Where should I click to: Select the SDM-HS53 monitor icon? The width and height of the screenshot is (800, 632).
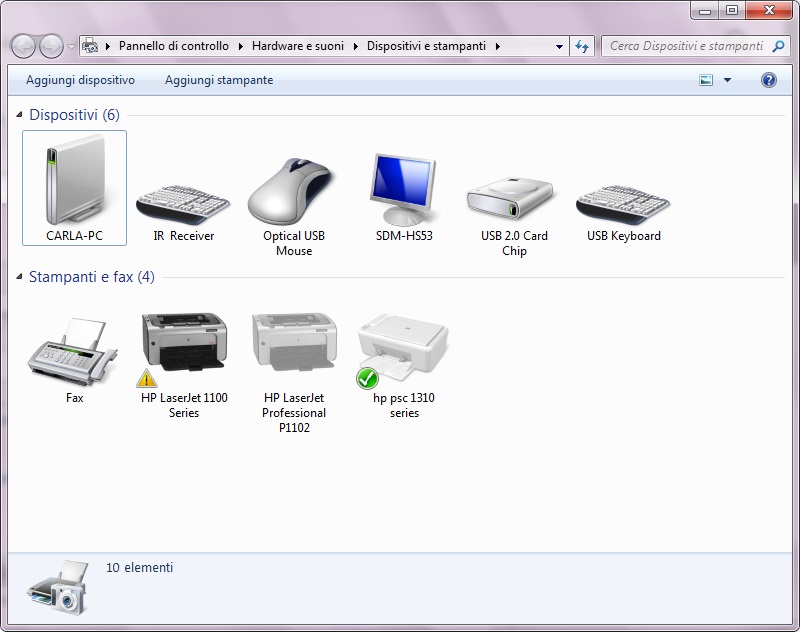tap(403, 189)
